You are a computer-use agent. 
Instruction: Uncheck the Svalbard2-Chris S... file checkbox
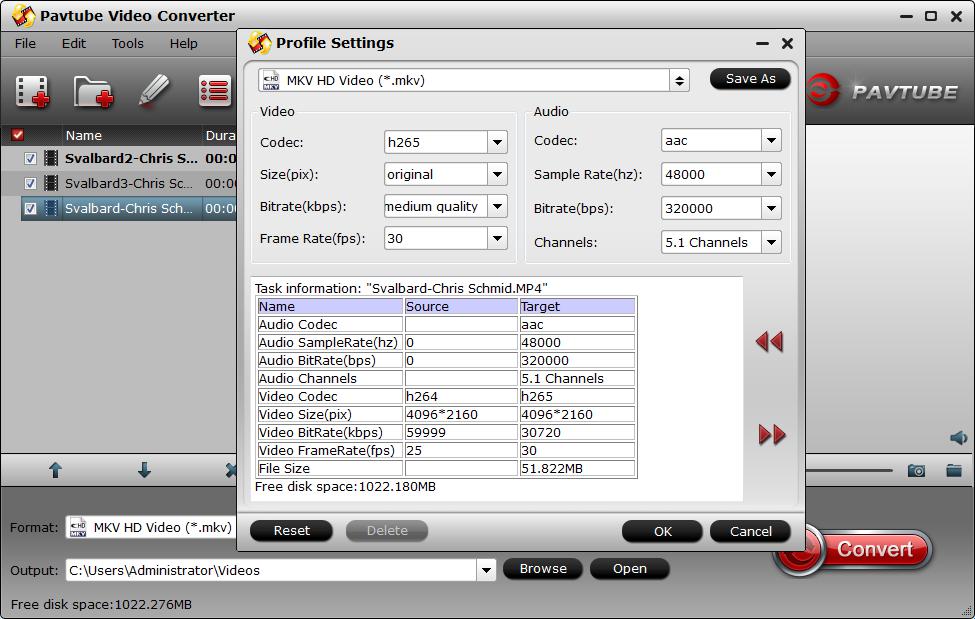pyautogui.click(x=30, y=159)
